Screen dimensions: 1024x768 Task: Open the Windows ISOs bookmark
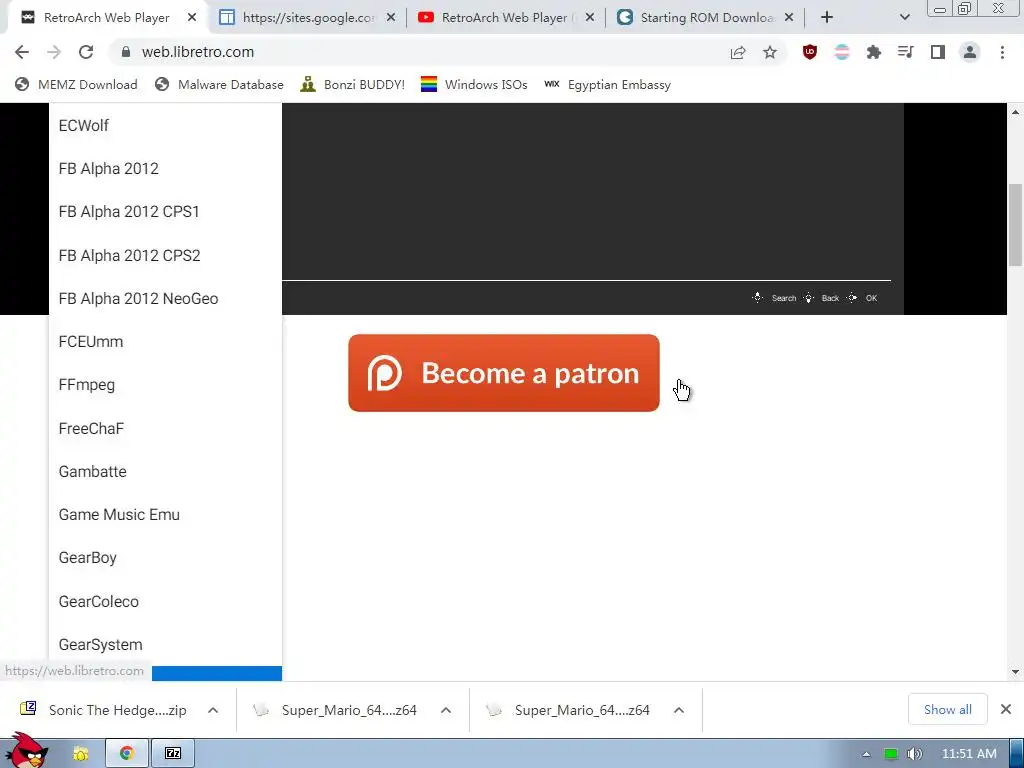point(474,85)
